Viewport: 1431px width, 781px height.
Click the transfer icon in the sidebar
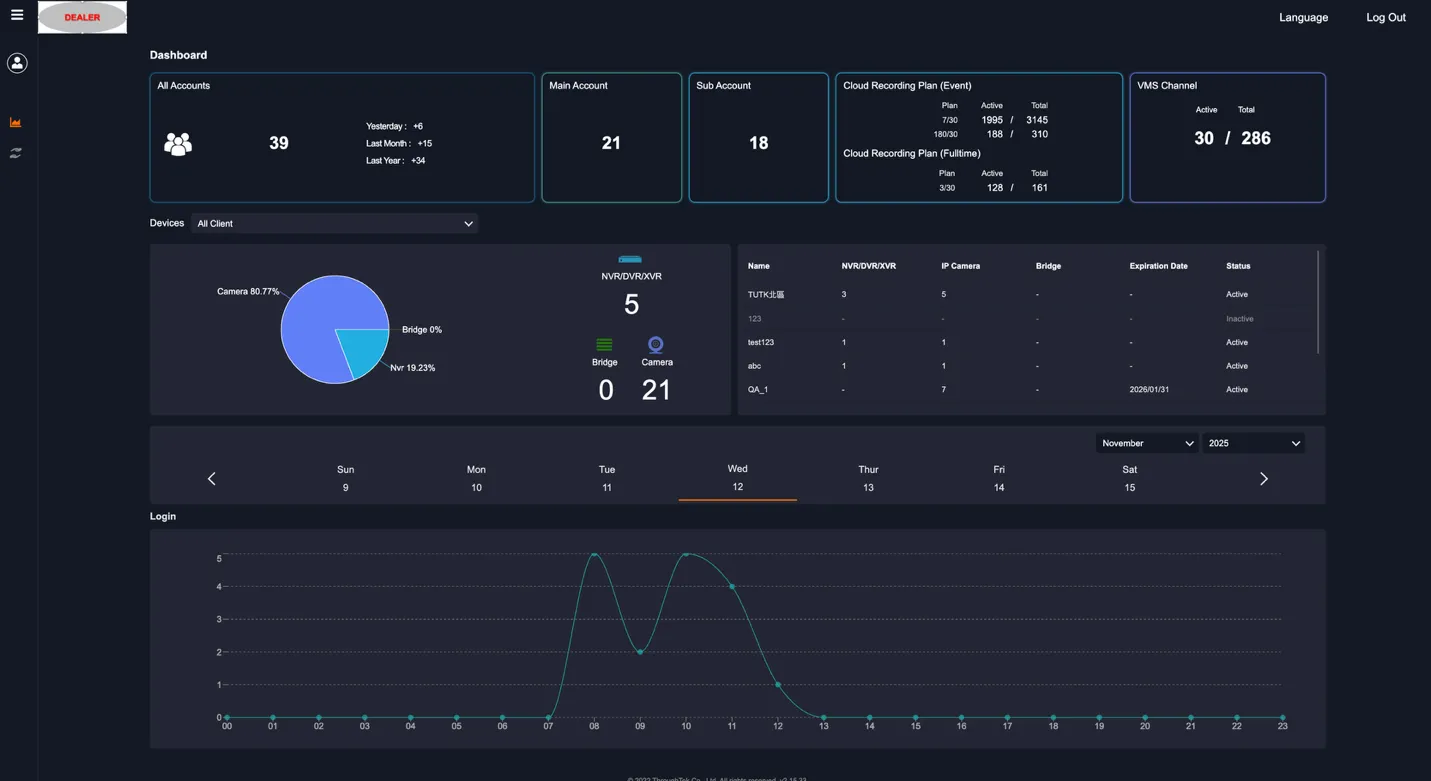pos(15,153)
